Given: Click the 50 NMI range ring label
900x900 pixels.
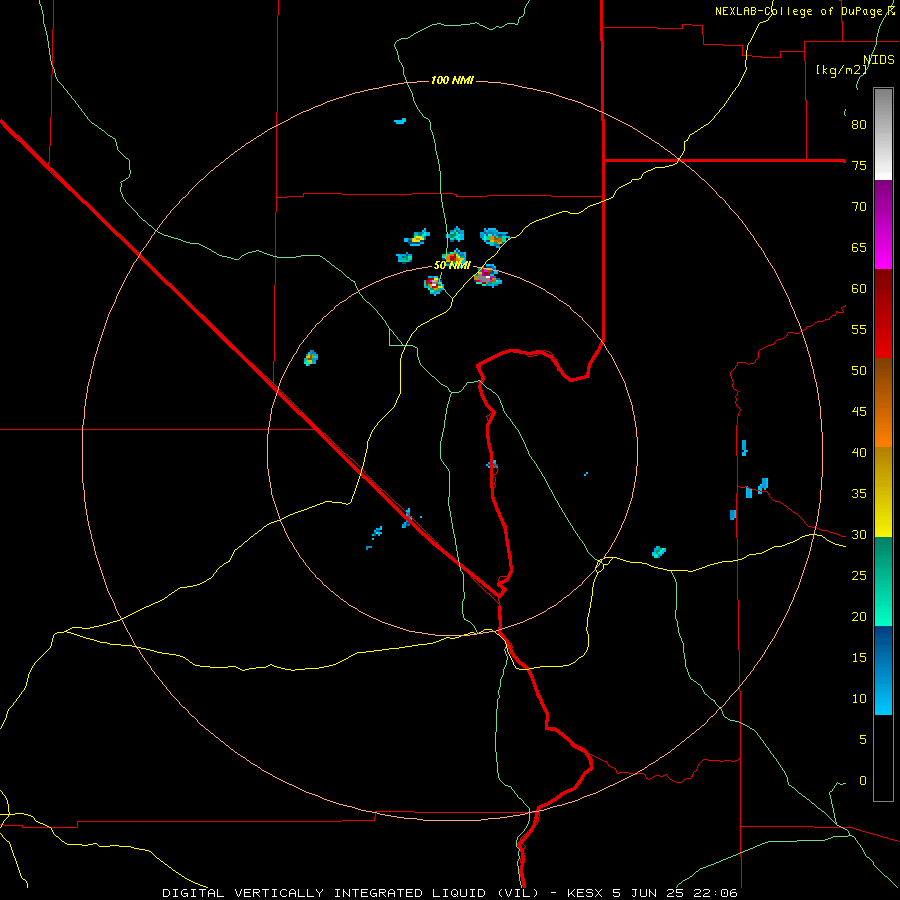Looking at the screenshot, I should coord(452,265).
